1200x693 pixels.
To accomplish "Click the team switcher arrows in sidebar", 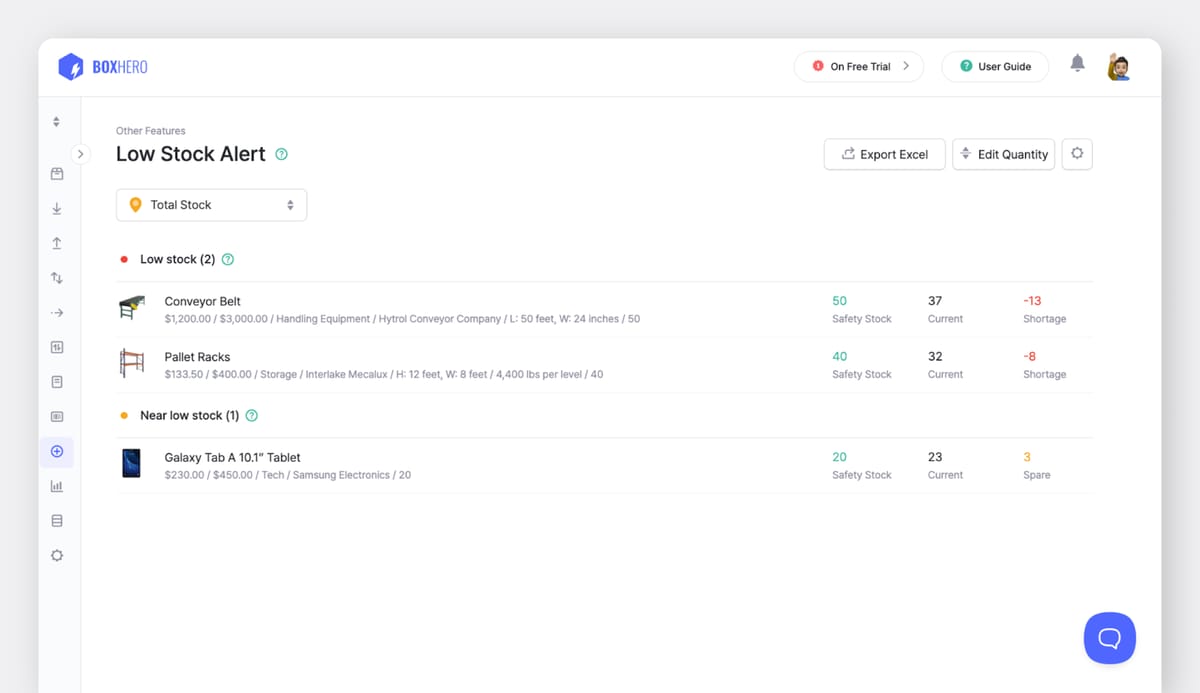I will point(56,122).
